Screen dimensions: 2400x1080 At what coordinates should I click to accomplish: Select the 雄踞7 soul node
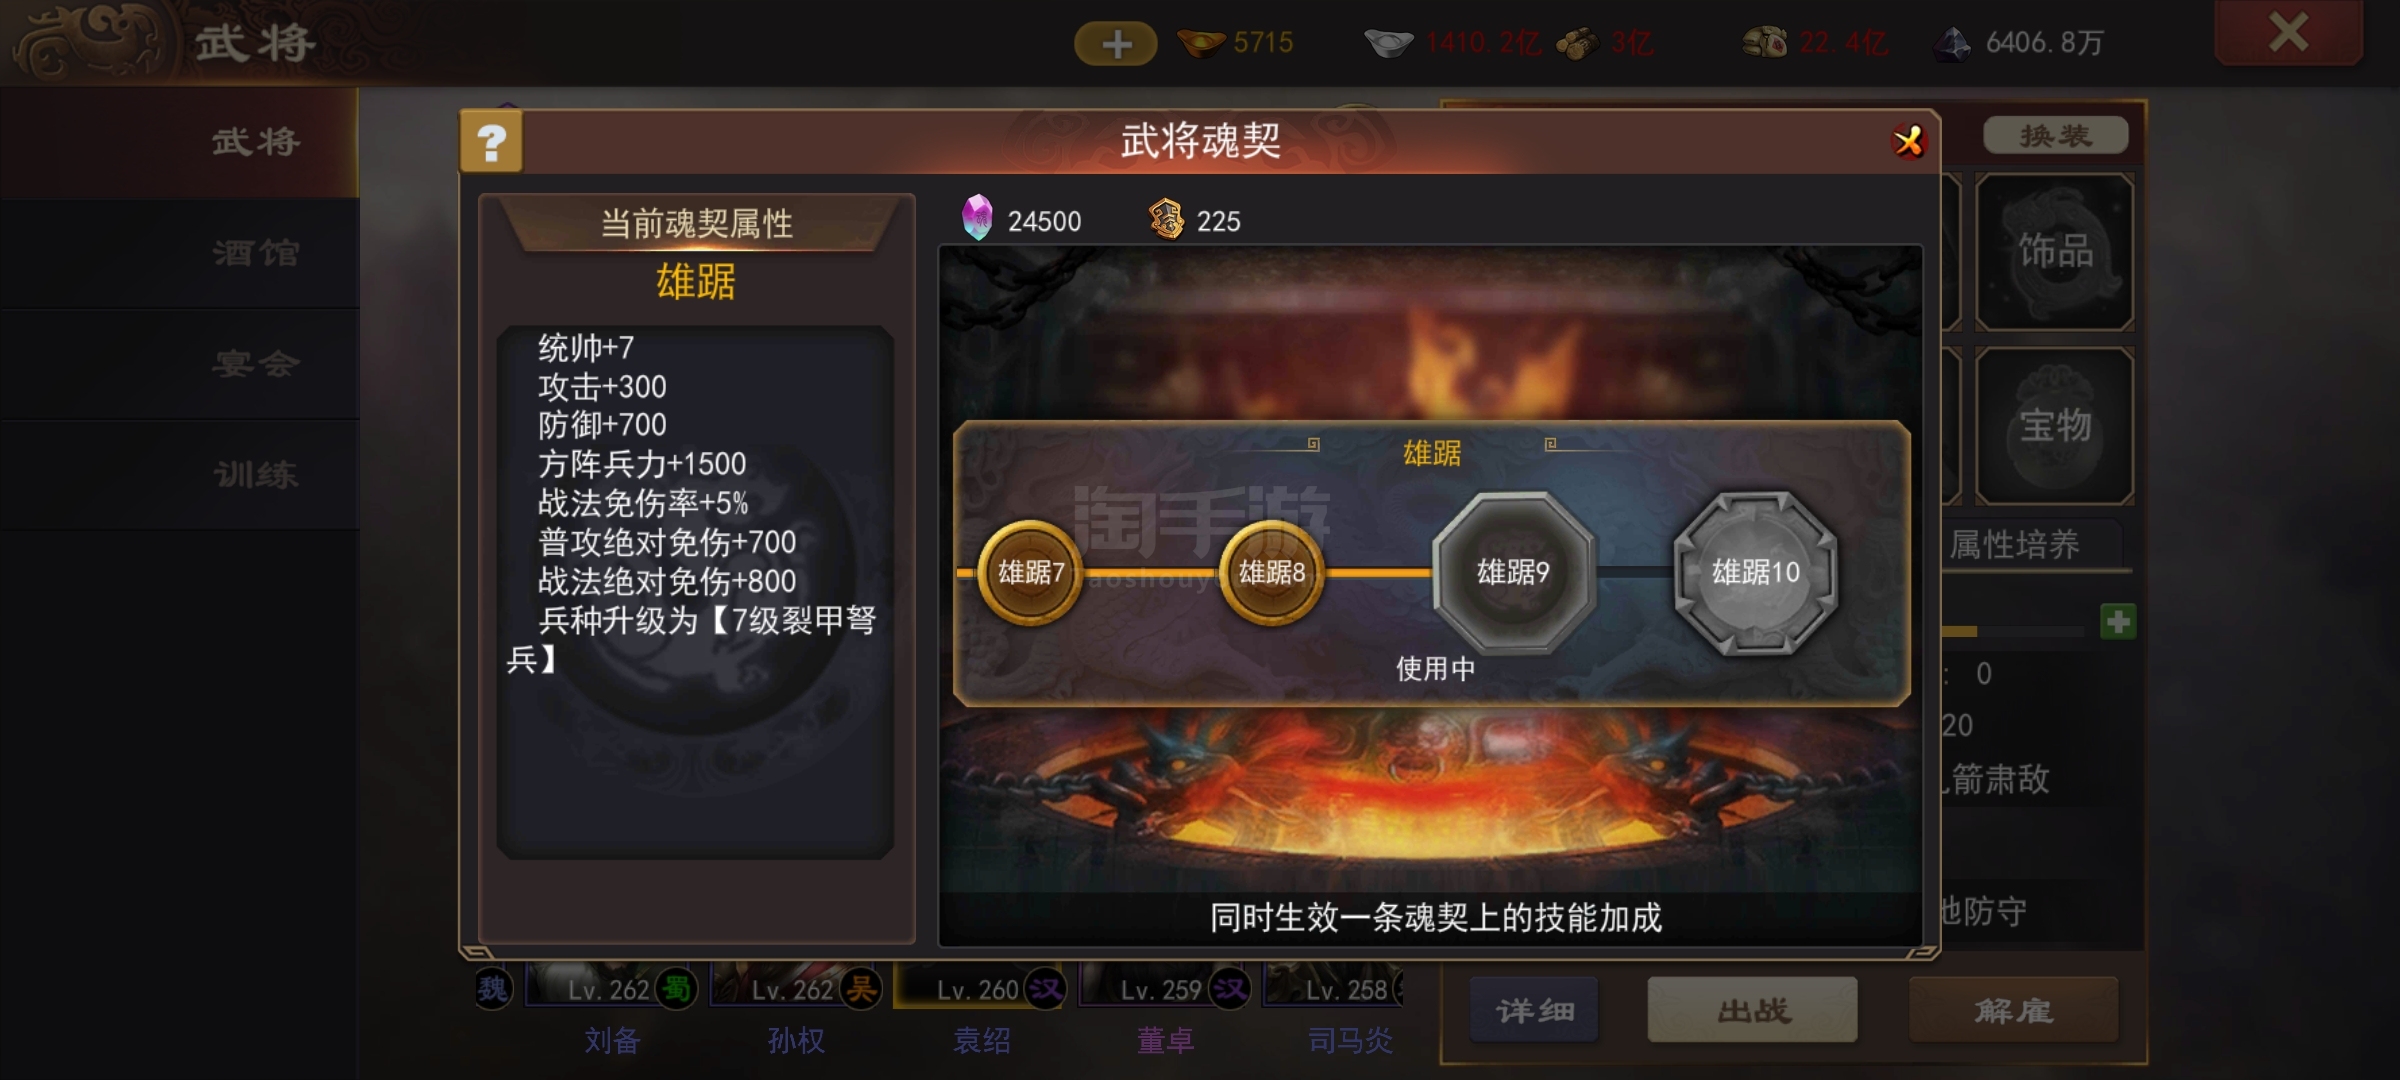(1030, 572)
